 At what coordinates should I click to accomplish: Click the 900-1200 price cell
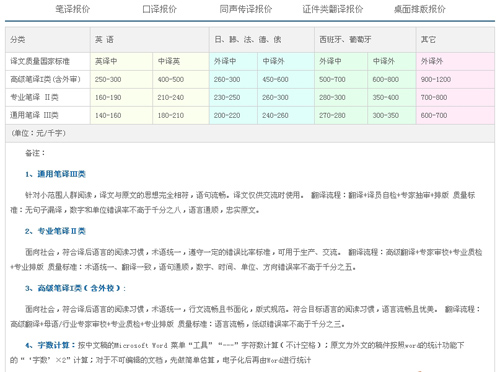pos(455,79)
